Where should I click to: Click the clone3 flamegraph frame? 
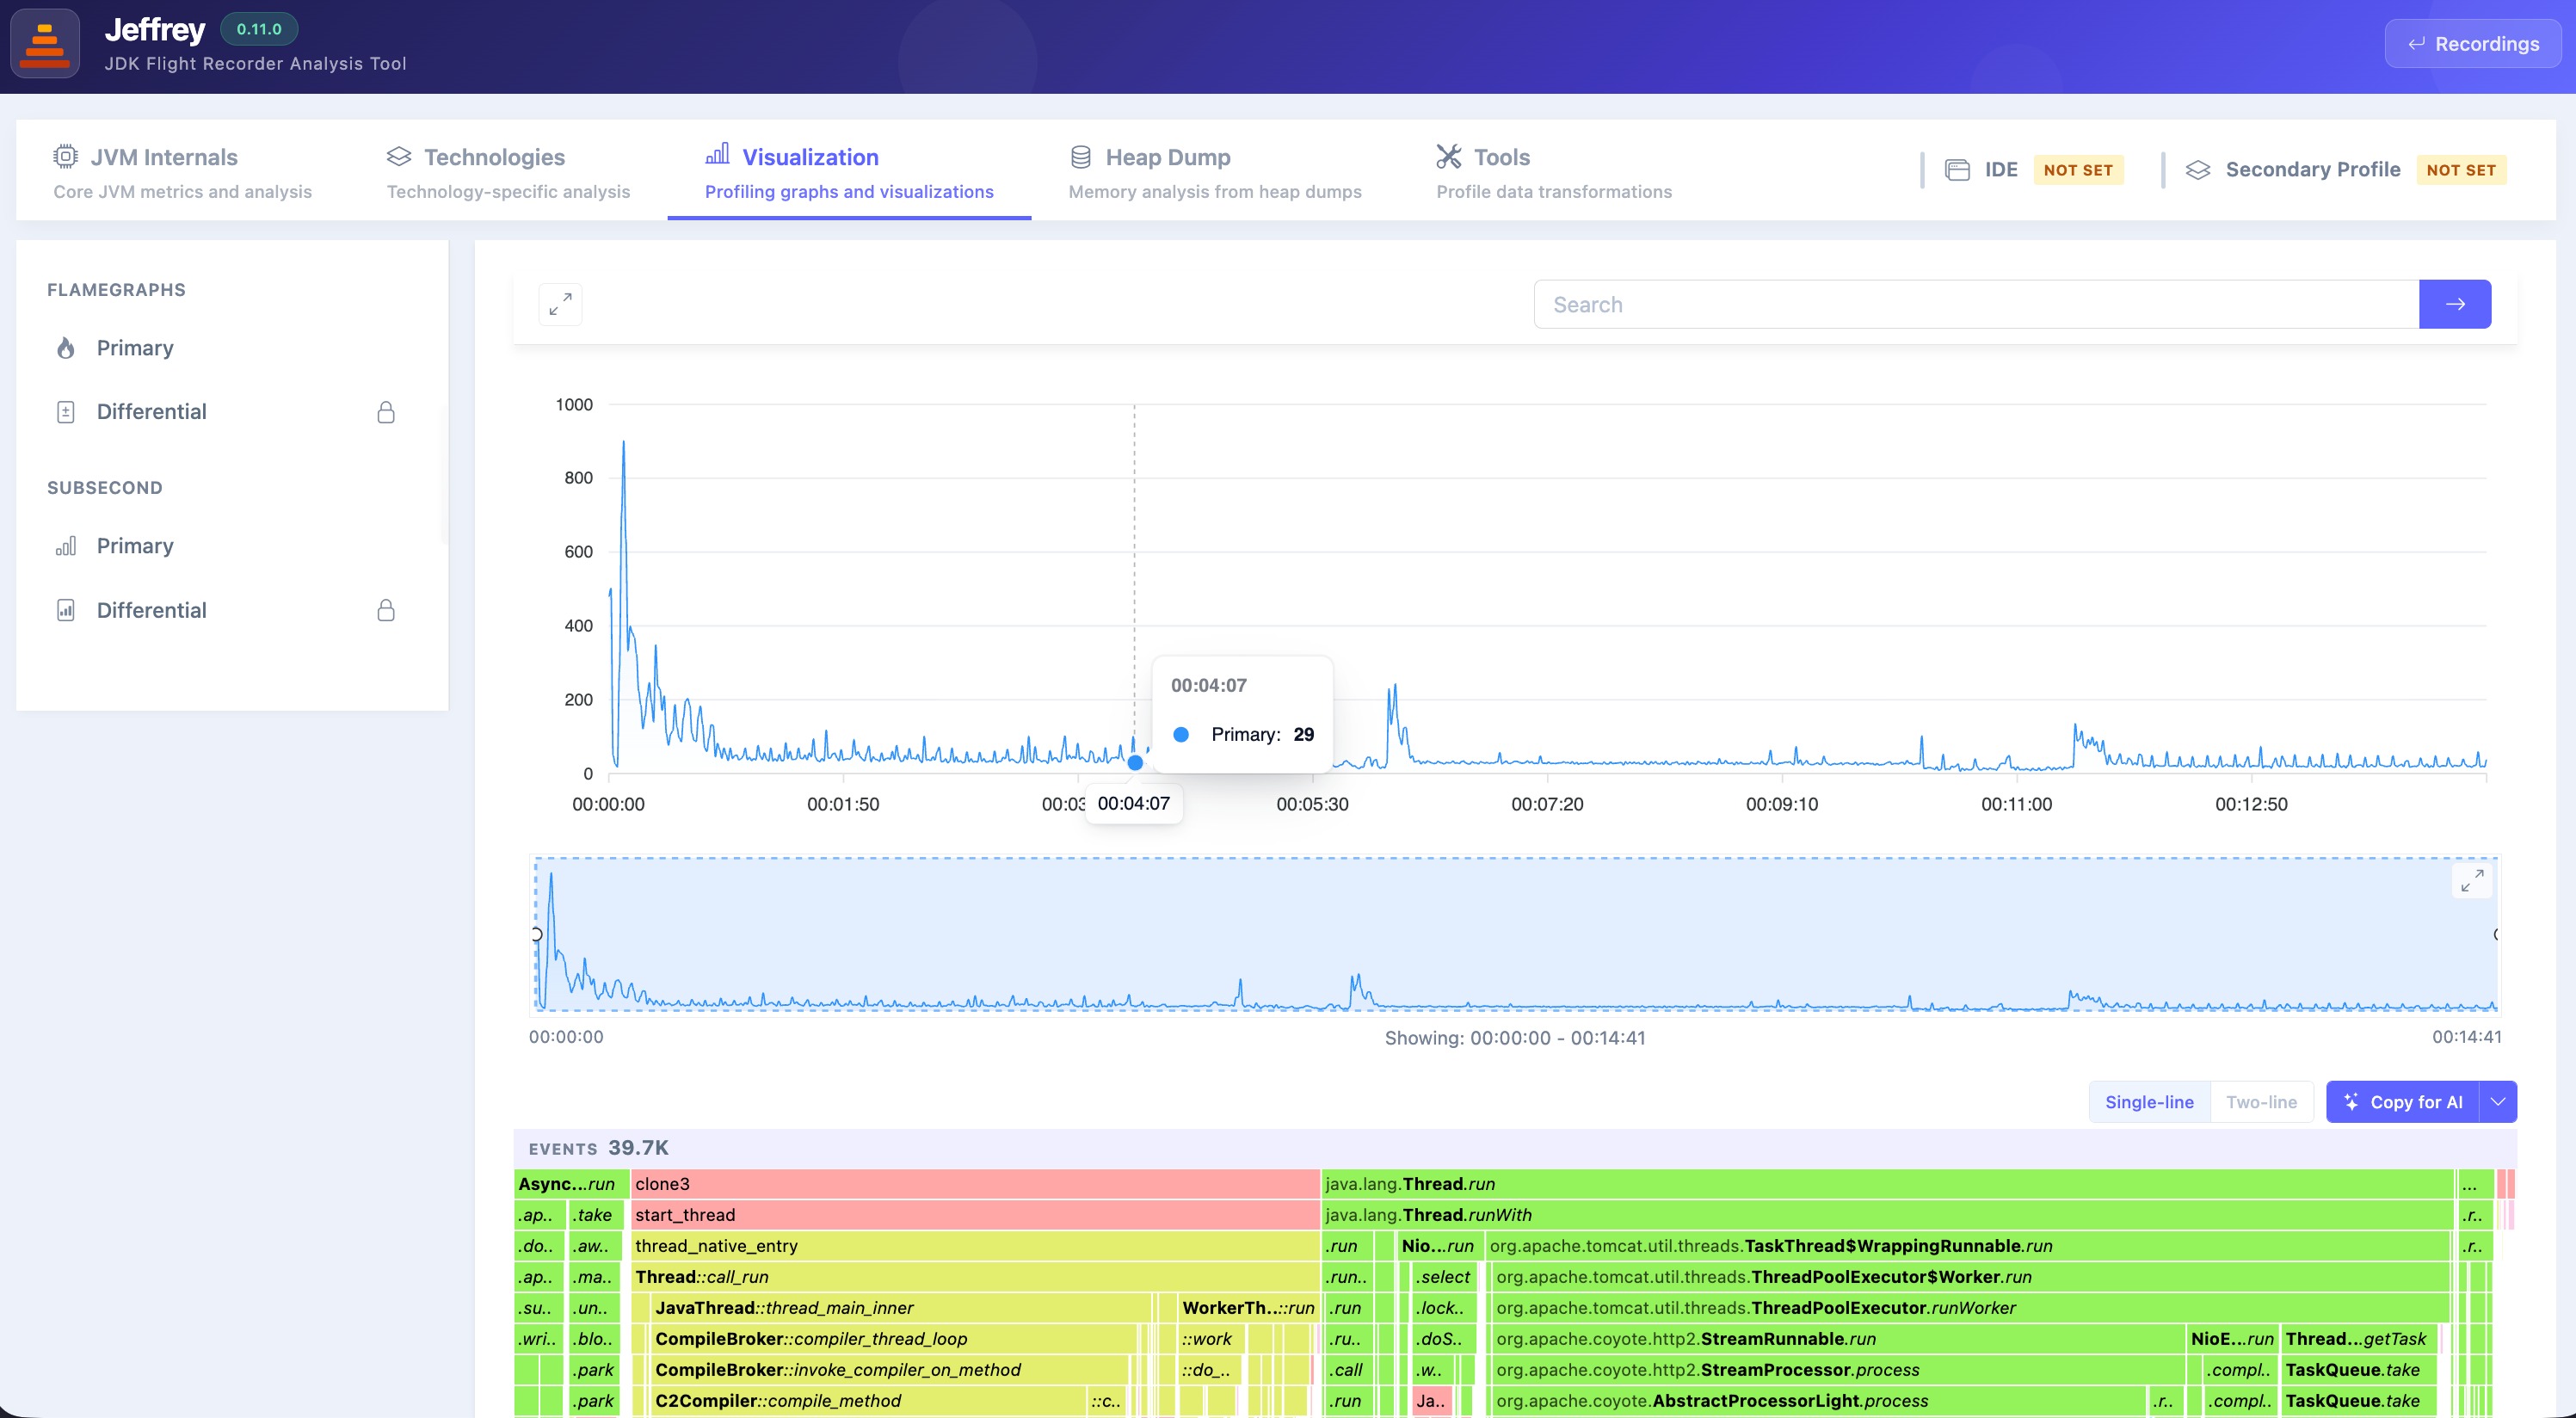point(975,1184)
